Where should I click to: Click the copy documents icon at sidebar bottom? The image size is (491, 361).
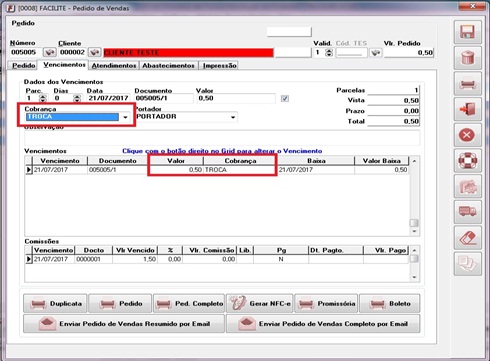pyautogui.click(x=467, y=263)
